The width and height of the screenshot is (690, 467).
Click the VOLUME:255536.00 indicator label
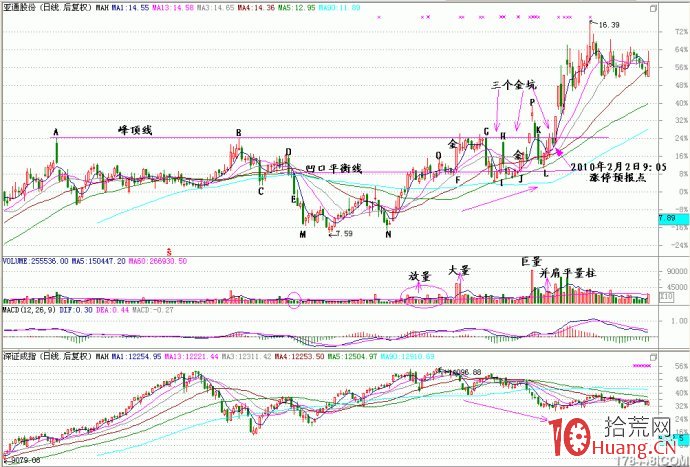click(x=36, y=261)
